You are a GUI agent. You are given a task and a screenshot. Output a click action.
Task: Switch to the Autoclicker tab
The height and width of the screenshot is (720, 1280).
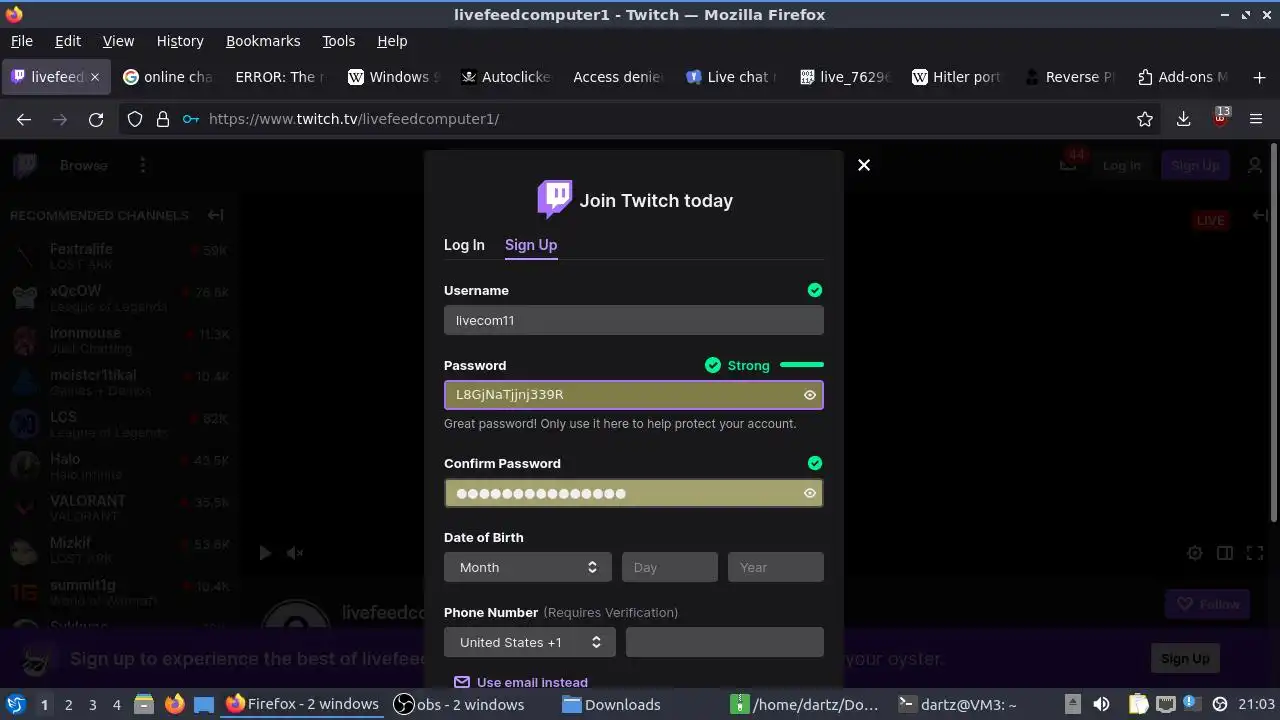tap(505, 77)
